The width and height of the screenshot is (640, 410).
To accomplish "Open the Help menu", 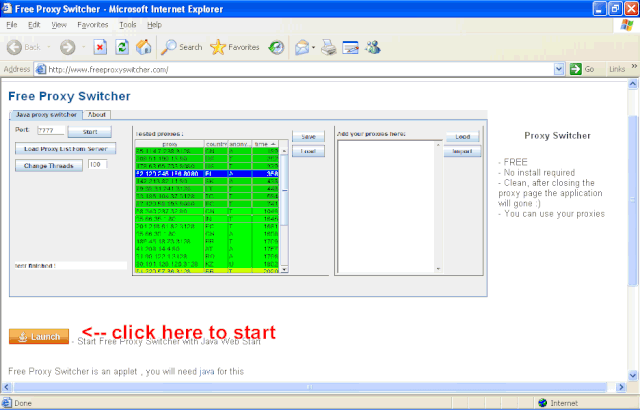I will [154, 25].
